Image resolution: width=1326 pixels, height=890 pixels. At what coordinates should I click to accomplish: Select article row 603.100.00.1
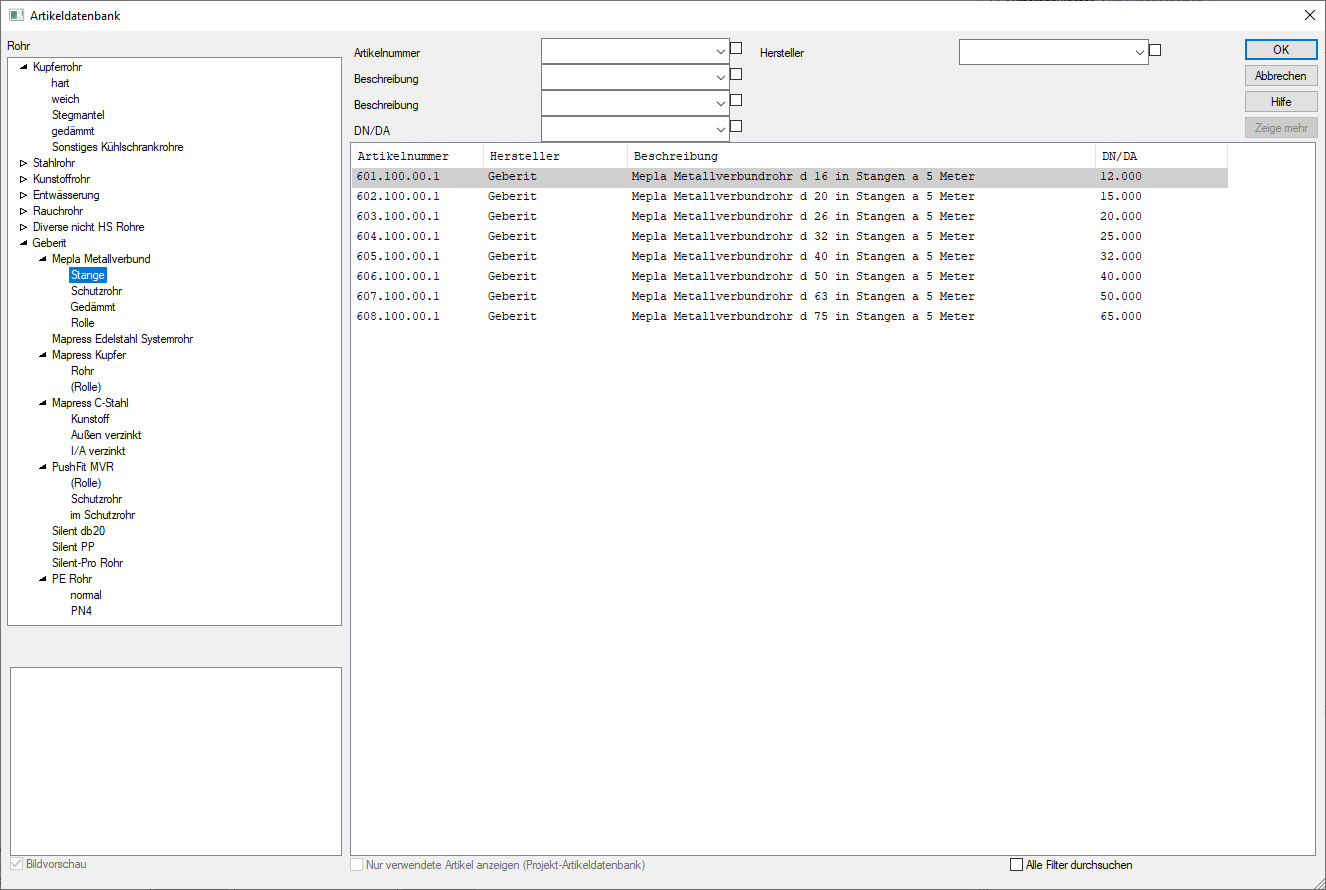(x=790, y=216)
